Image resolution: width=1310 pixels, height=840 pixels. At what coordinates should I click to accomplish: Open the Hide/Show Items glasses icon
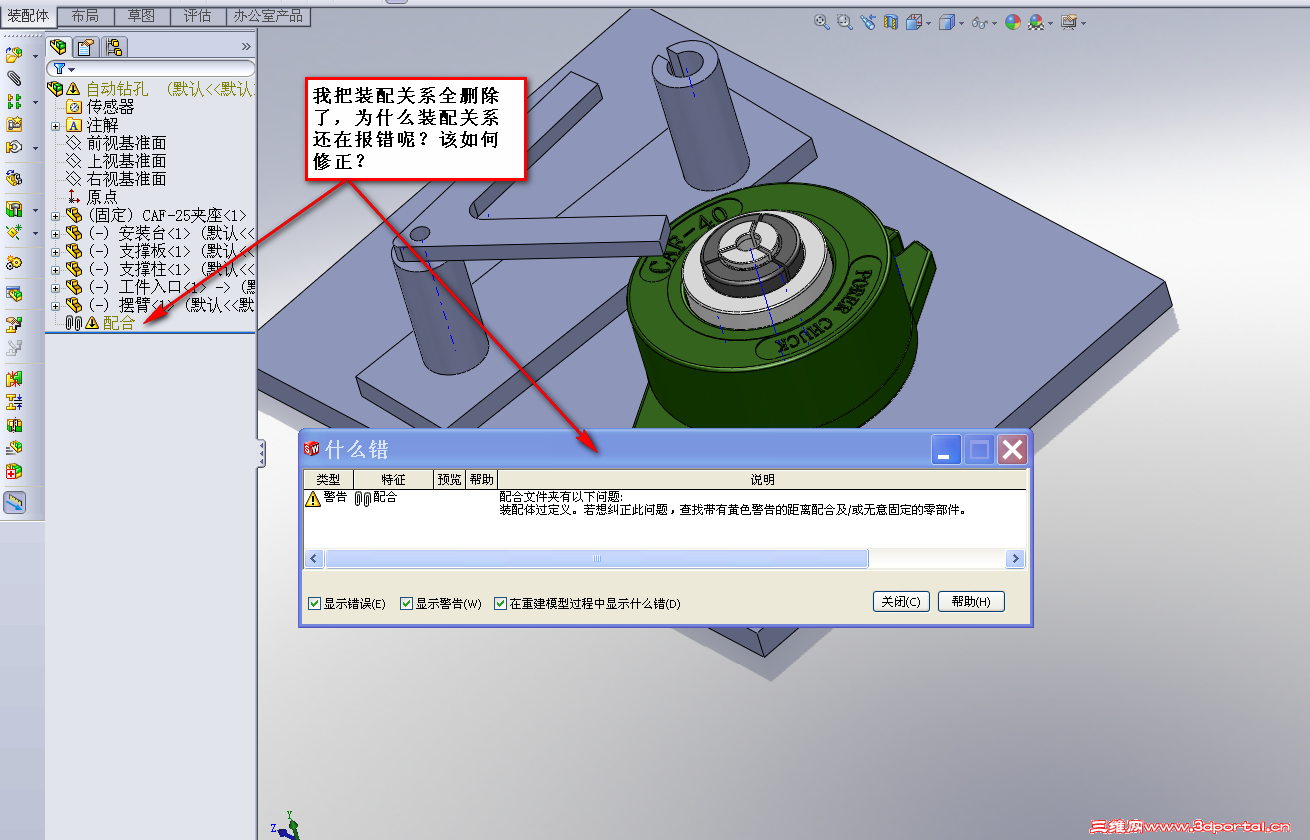[x=979, y=21]
